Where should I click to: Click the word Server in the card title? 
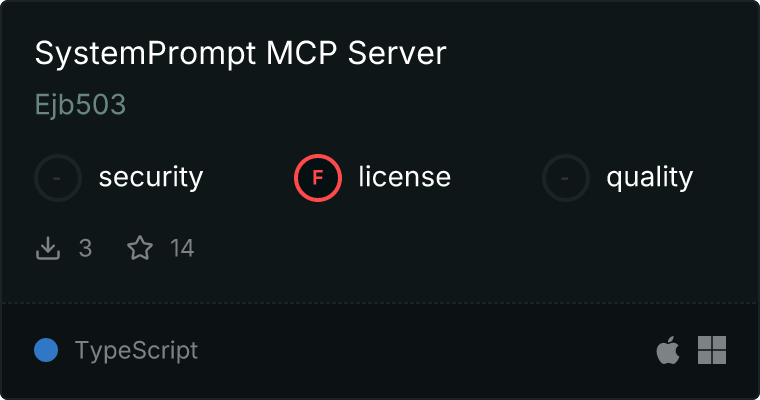pos(397,53)
